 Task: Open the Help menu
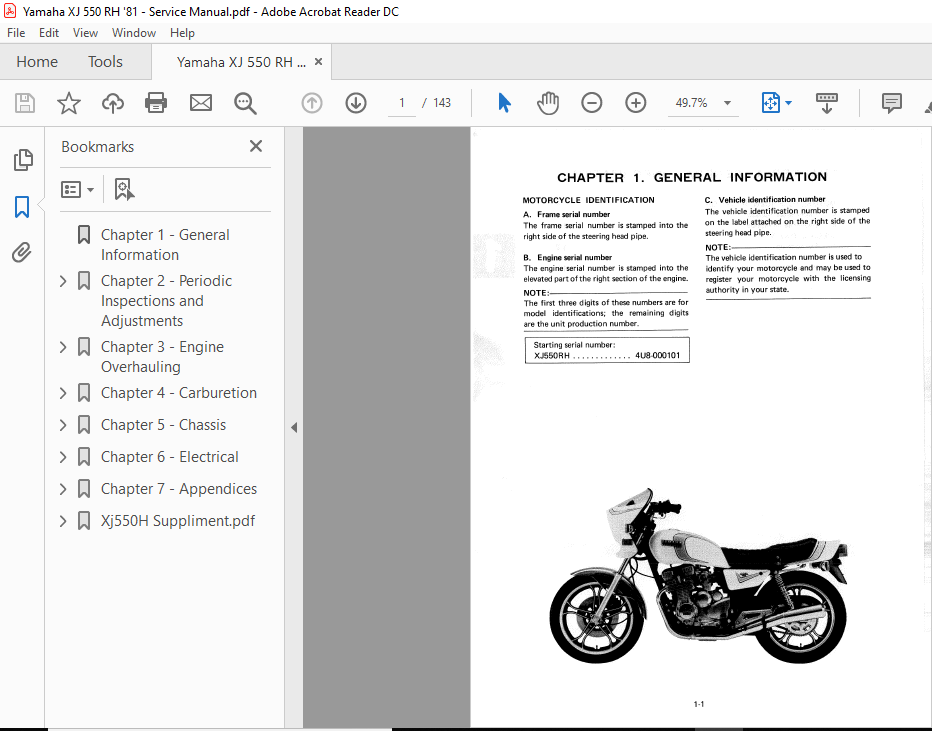tap(182, 33)
